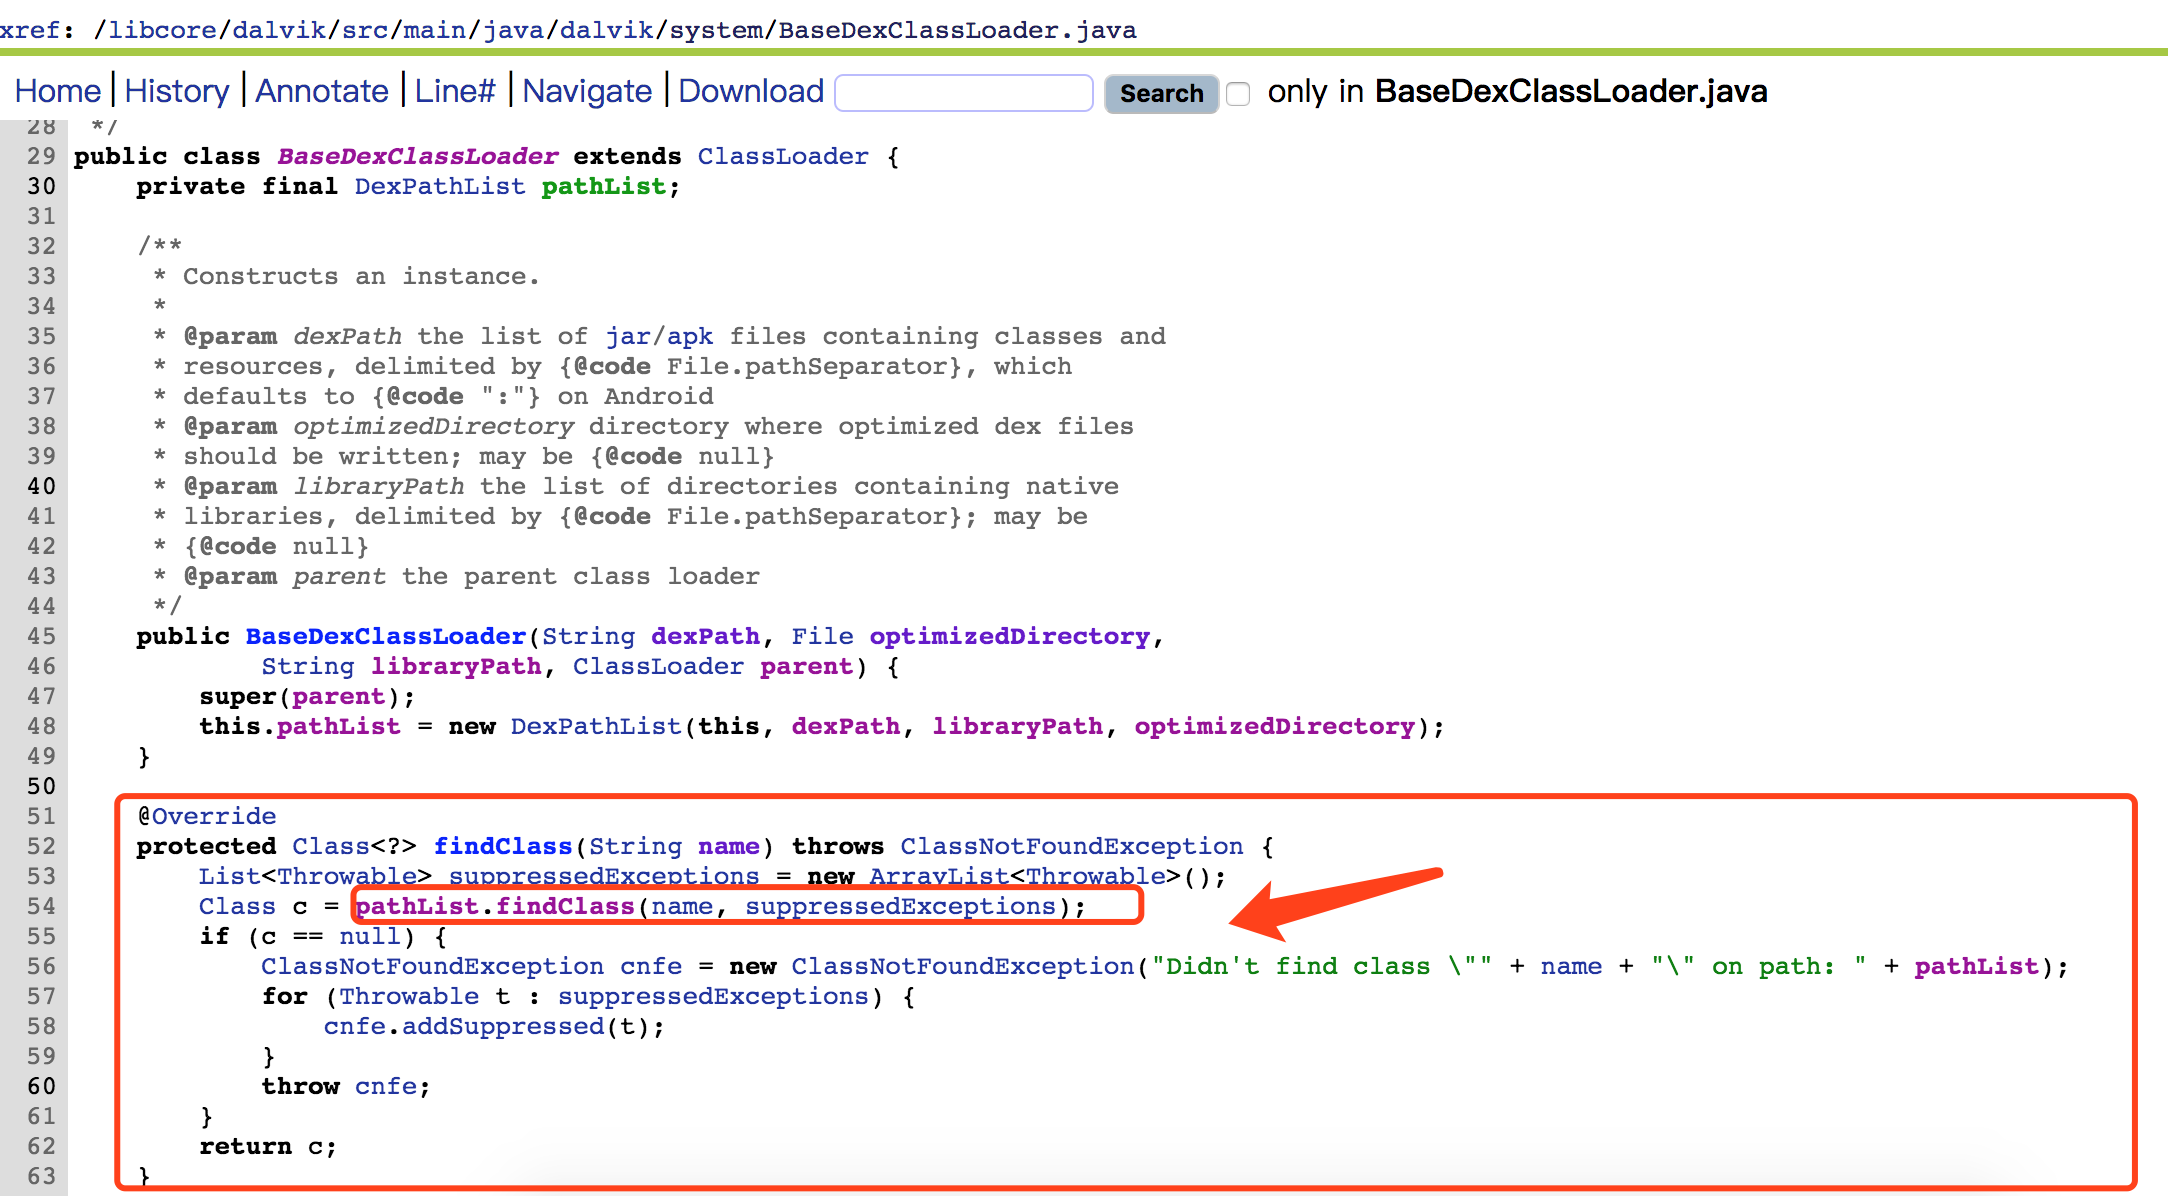Screen dimensions: 2168x1196
Task: Enable the 'only in BaseDexClassLoader.java' checkbox
Action: (1238, 94)
